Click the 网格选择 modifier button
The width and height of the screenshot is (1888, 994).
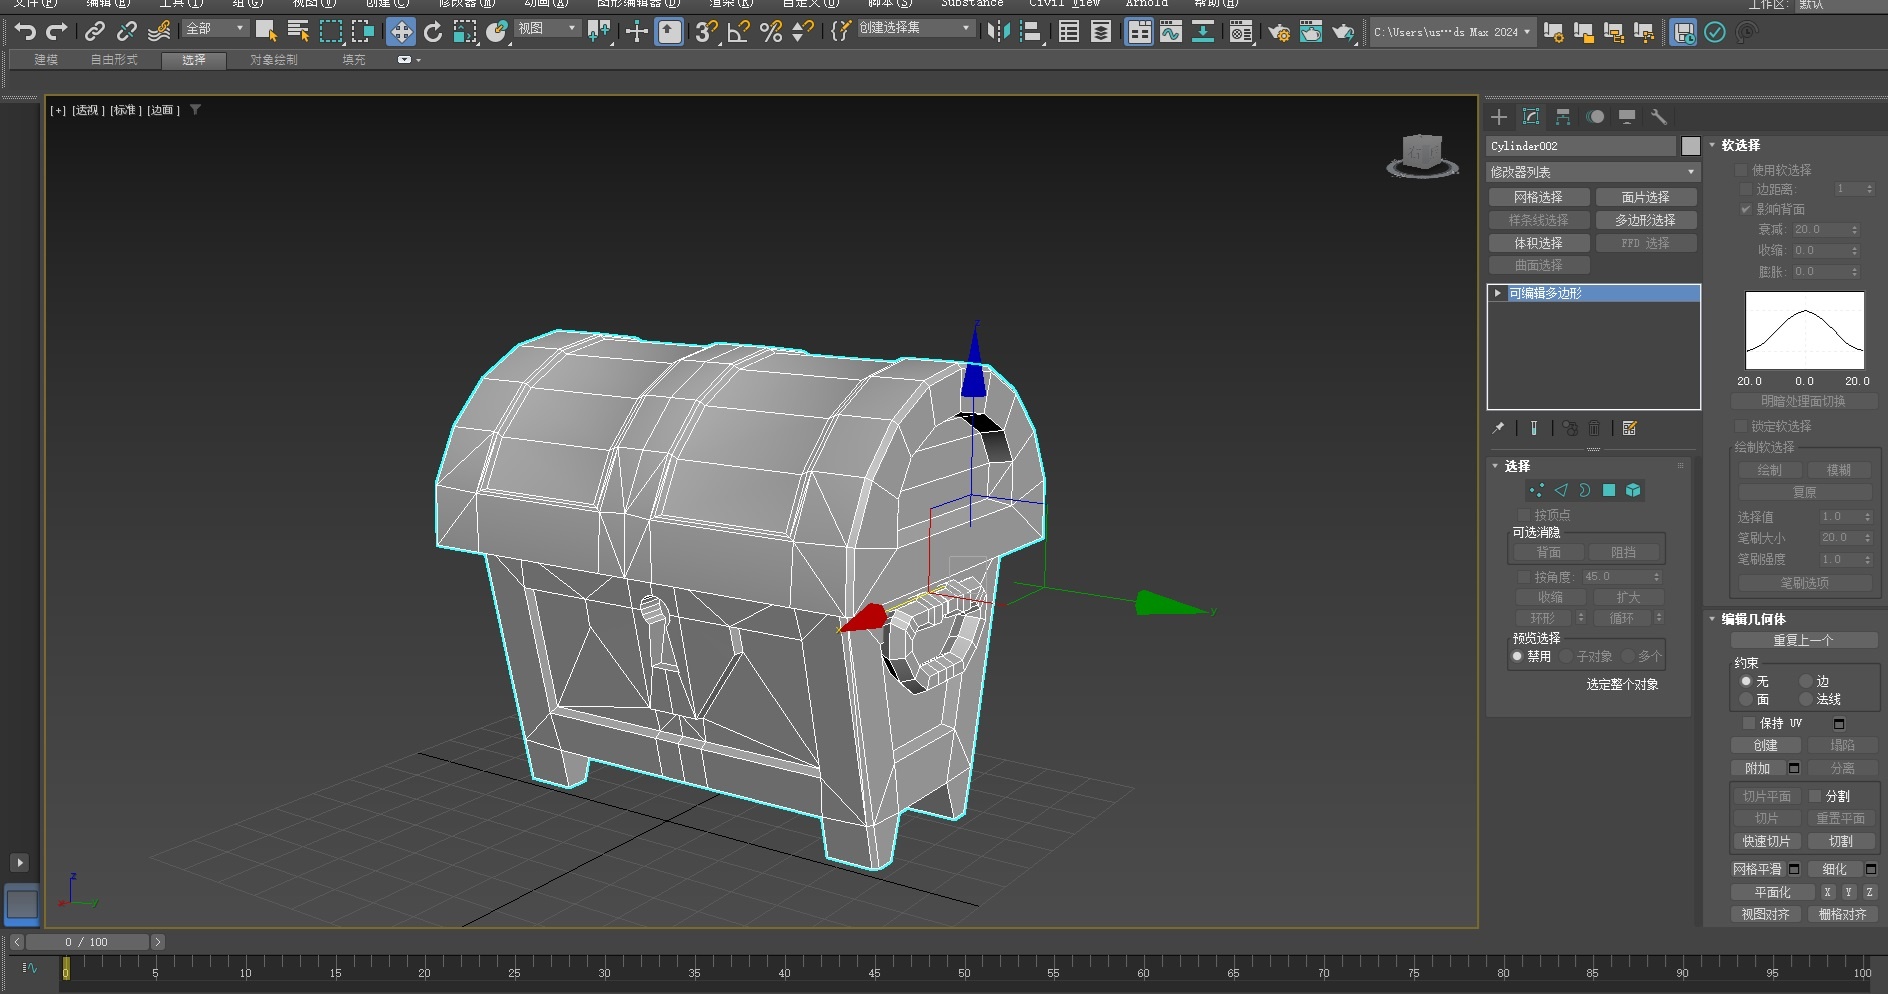[1538, 197]
